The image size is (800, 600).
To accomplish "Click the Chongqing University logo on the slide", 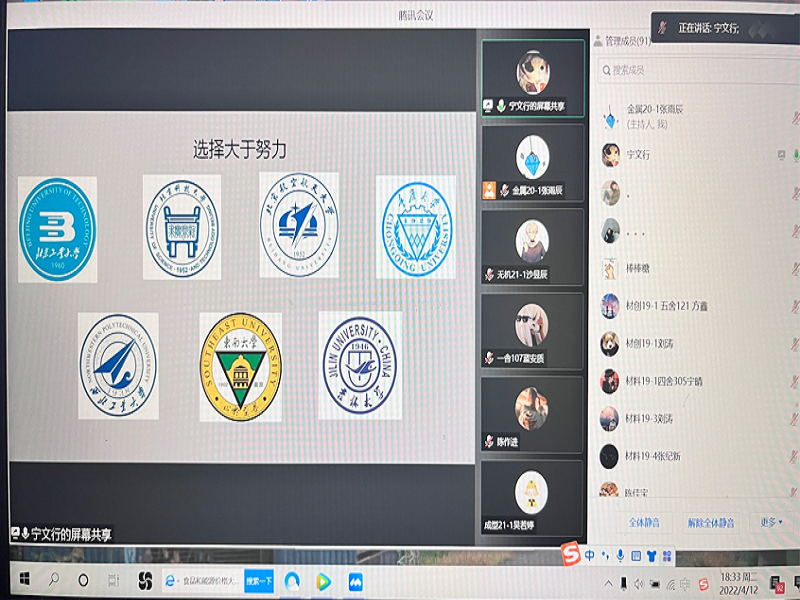I will pyautogui.click(x=416, y=228).
